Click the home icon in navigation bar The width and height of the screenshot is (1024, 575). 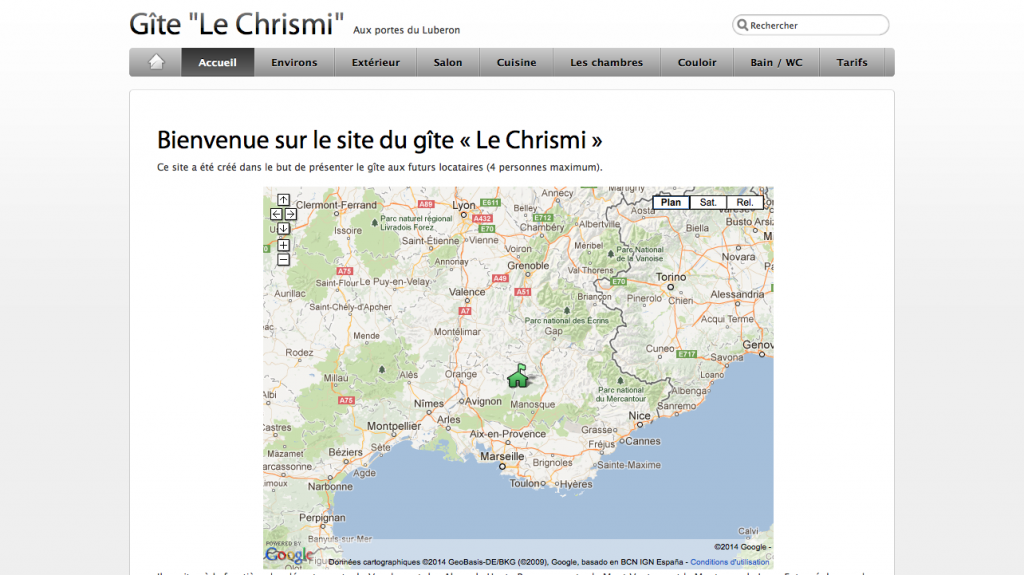(x=156, y=62)
